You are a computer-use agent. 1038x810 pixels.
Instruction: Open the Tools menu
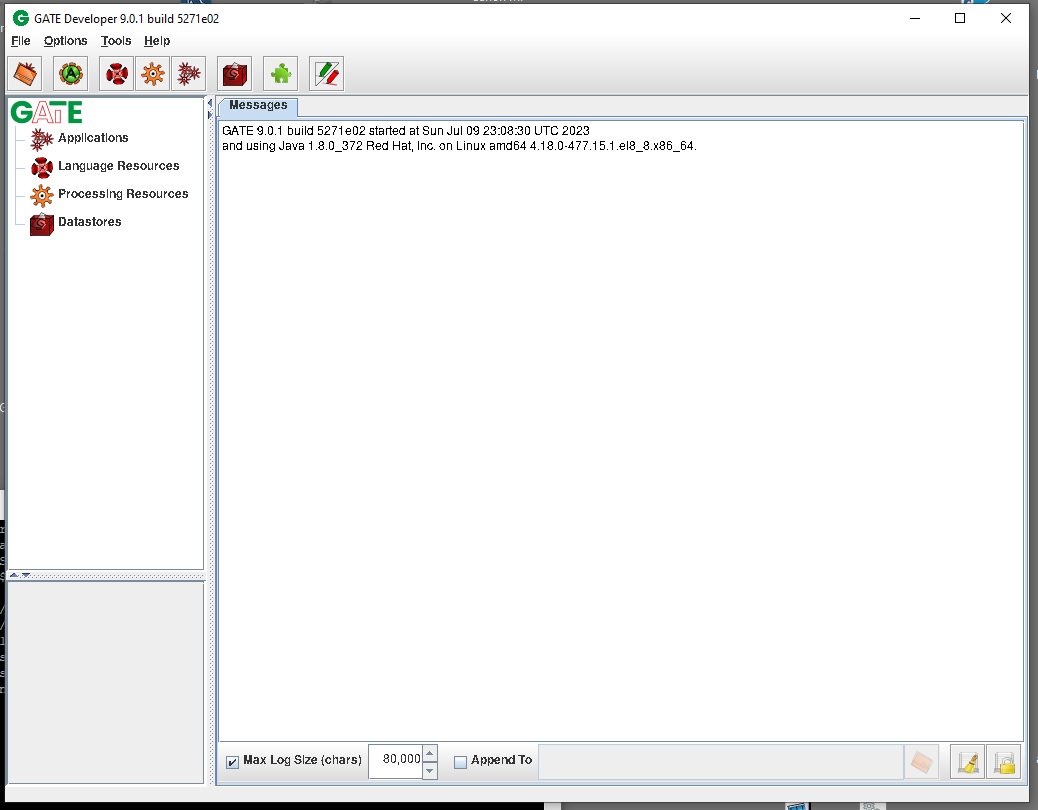tap(116, 41)
